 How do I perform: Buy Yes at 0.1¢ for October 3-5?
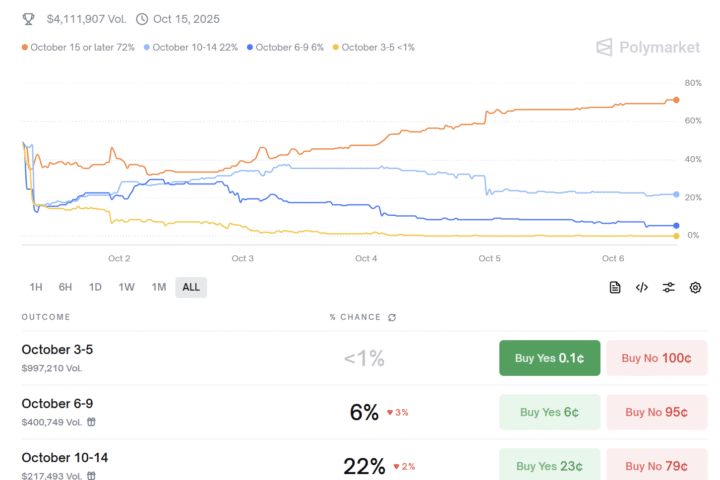549,358
